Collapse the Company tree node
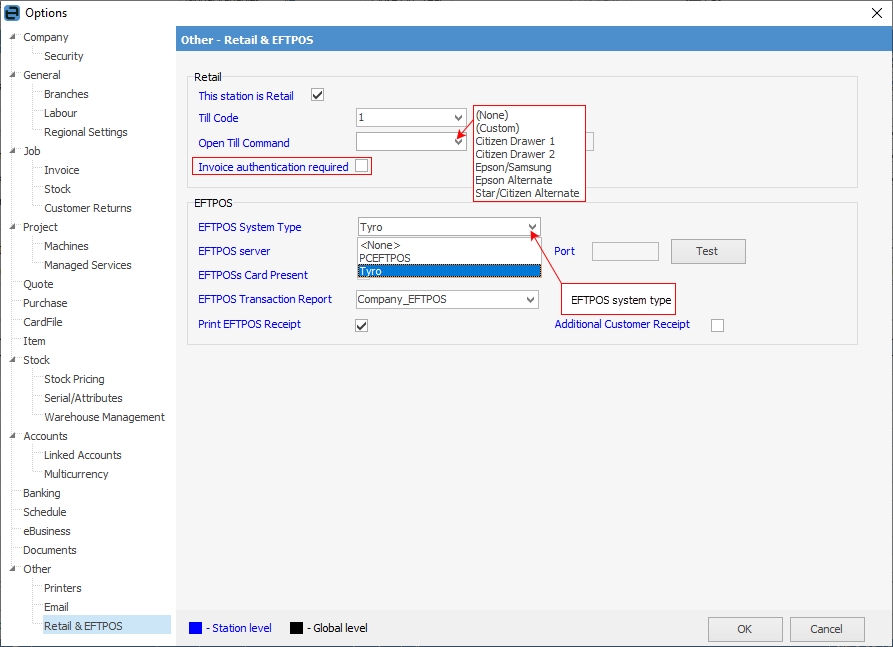The image size is (893, 647). (x=13, y=37)
